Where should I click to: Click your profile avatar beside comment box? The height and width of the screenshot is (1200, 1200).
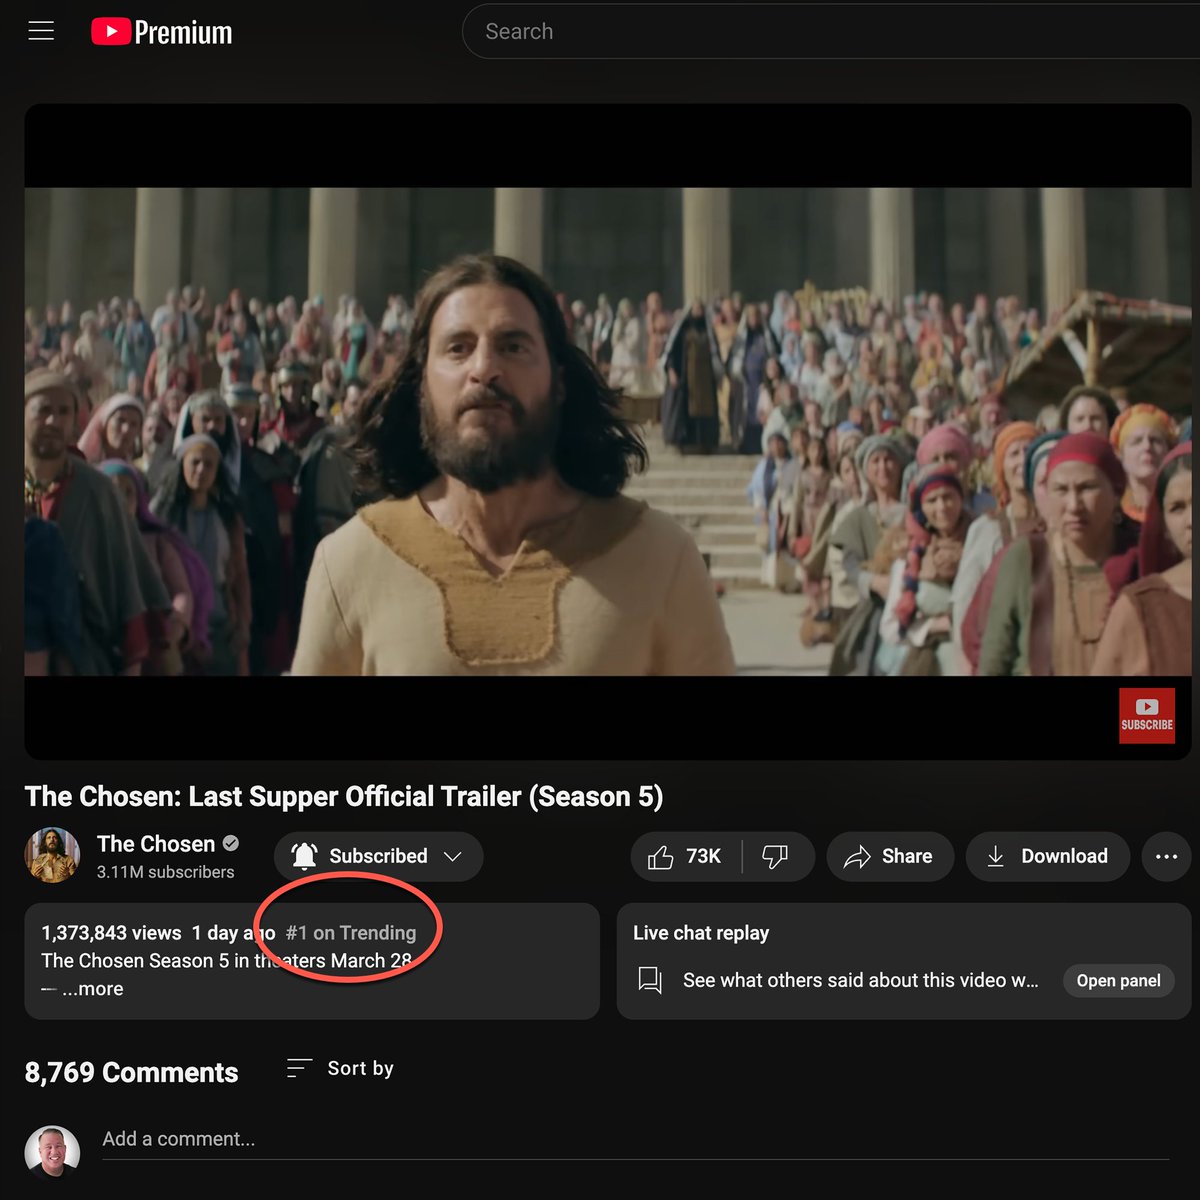(52, 1151)
